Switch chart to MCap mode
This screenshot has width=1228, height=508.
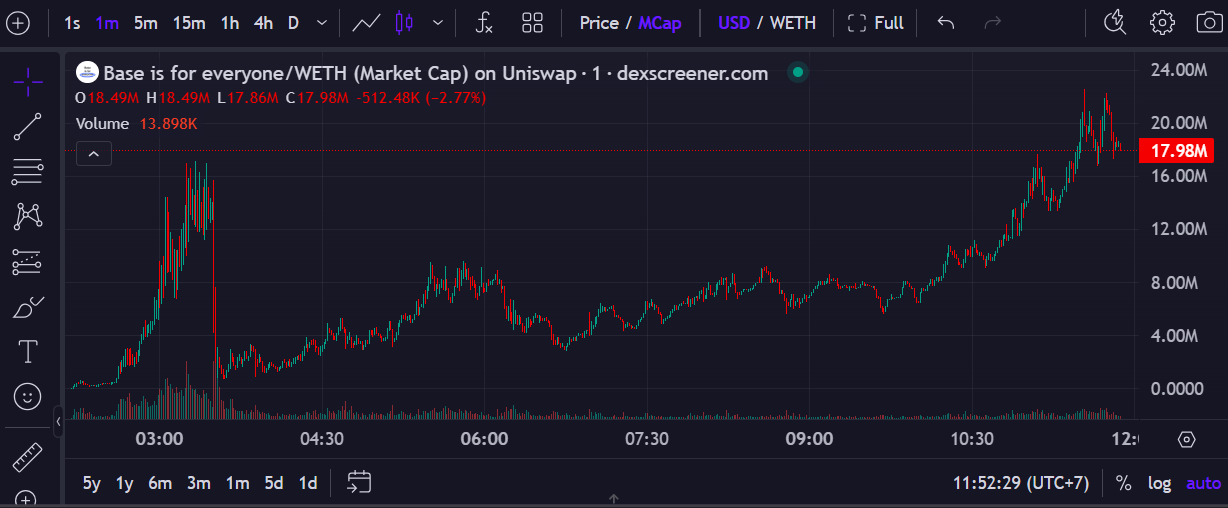tap(660, 22)
